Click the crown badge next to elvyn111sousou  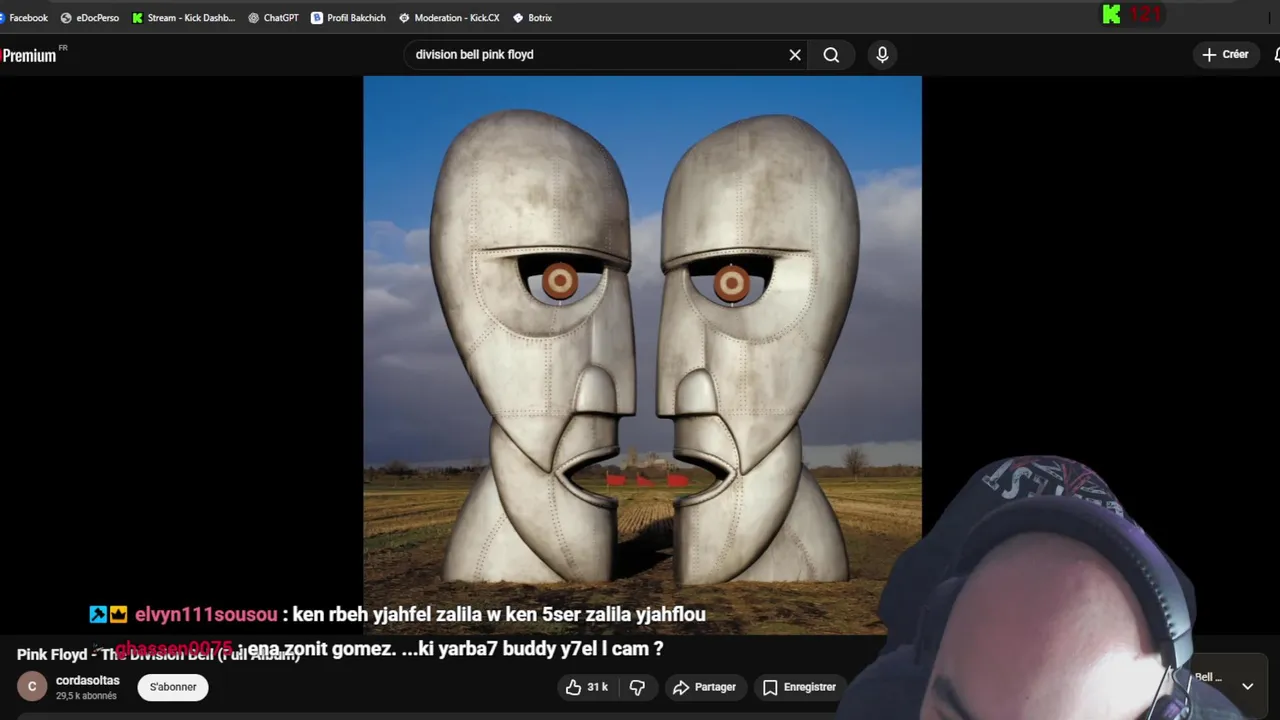[118, 615]
